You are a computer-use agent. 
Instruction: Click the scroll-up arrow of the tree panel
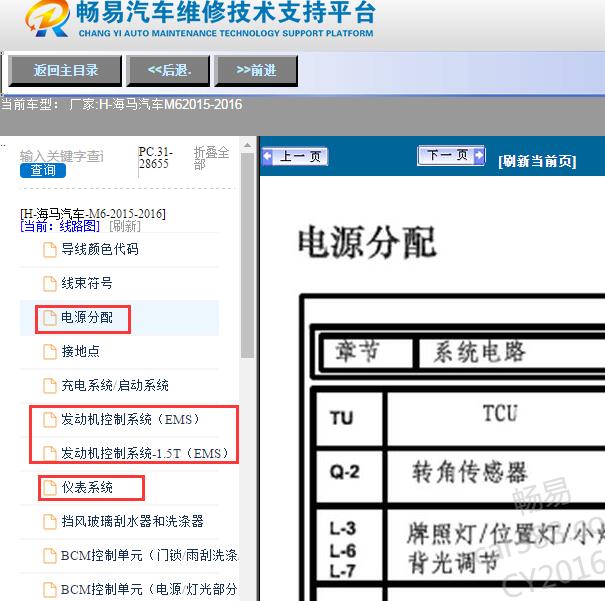(x=247, y=145)
